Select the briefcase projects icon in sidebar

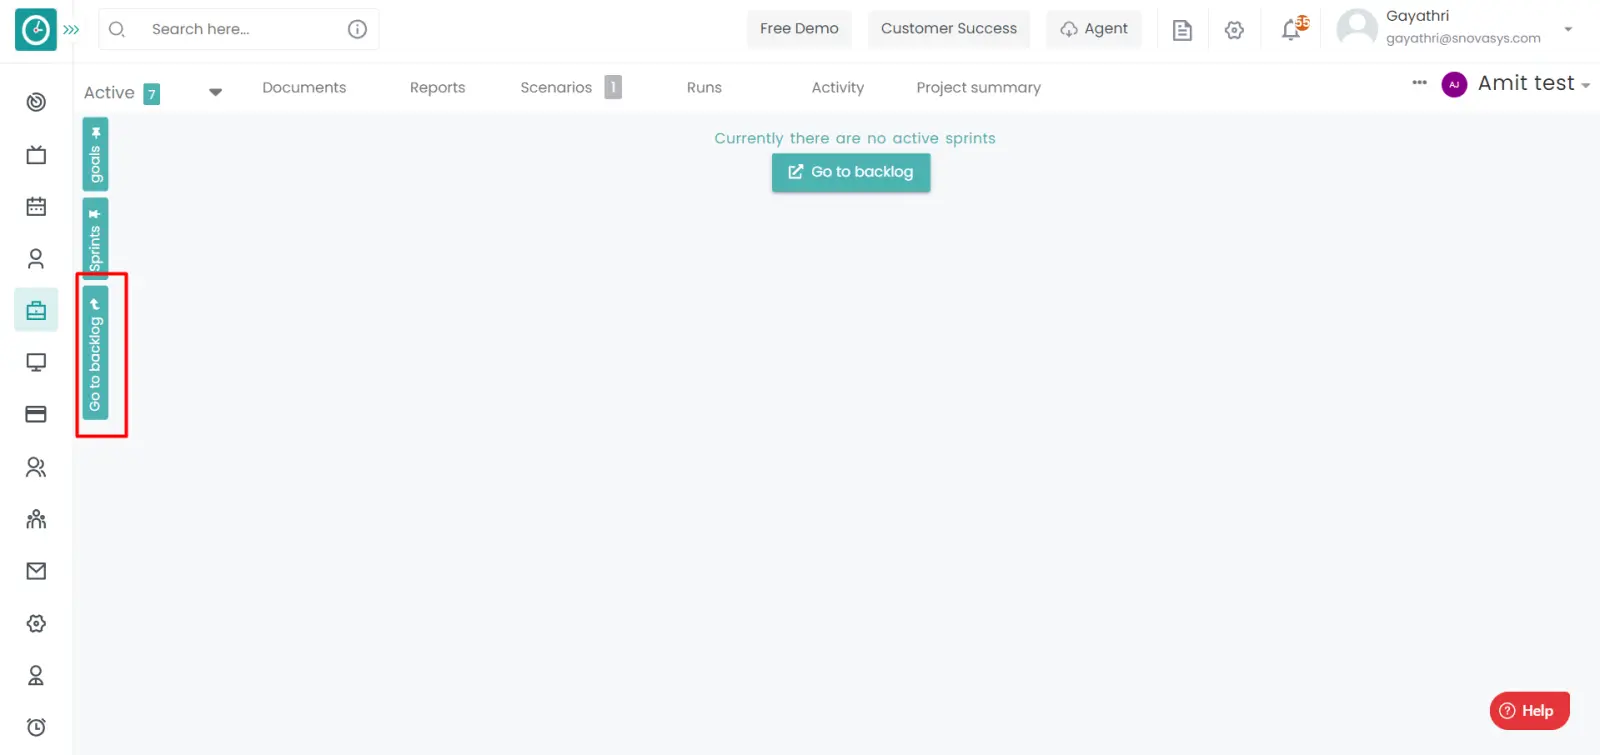coord(36,310)
